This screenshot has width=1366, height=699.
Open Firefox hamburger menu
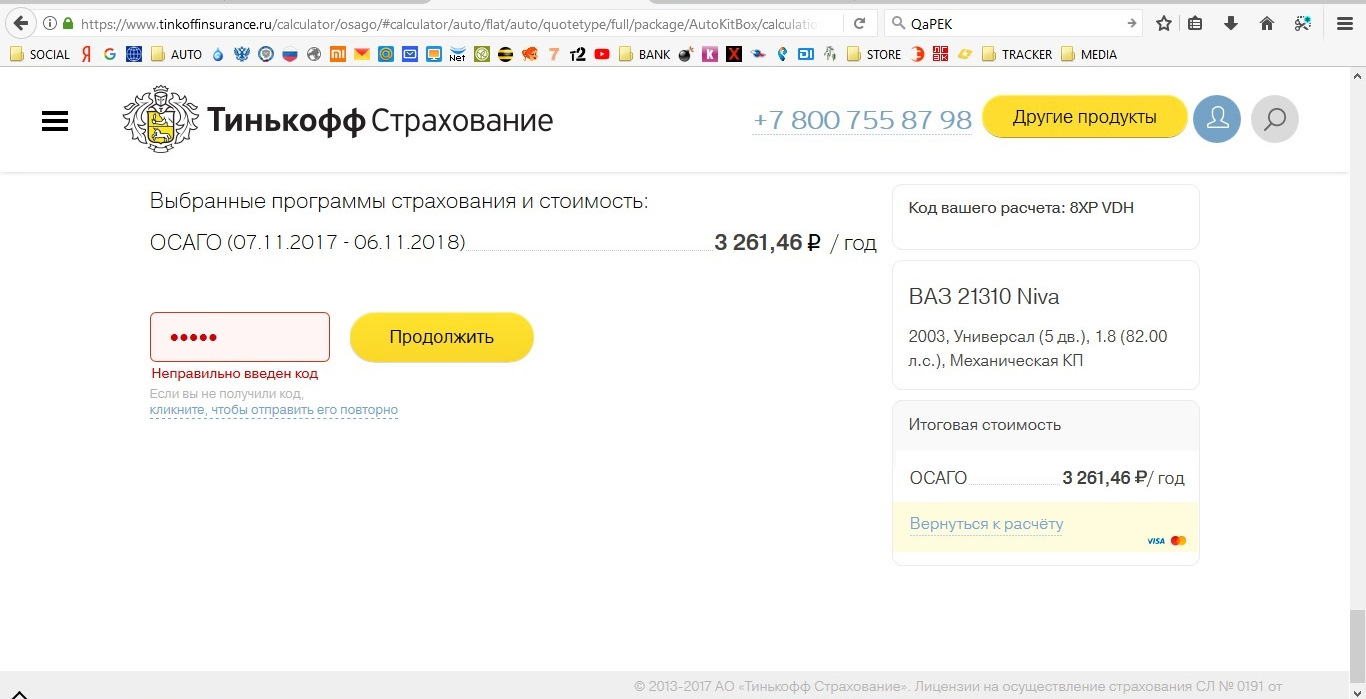1344,23
